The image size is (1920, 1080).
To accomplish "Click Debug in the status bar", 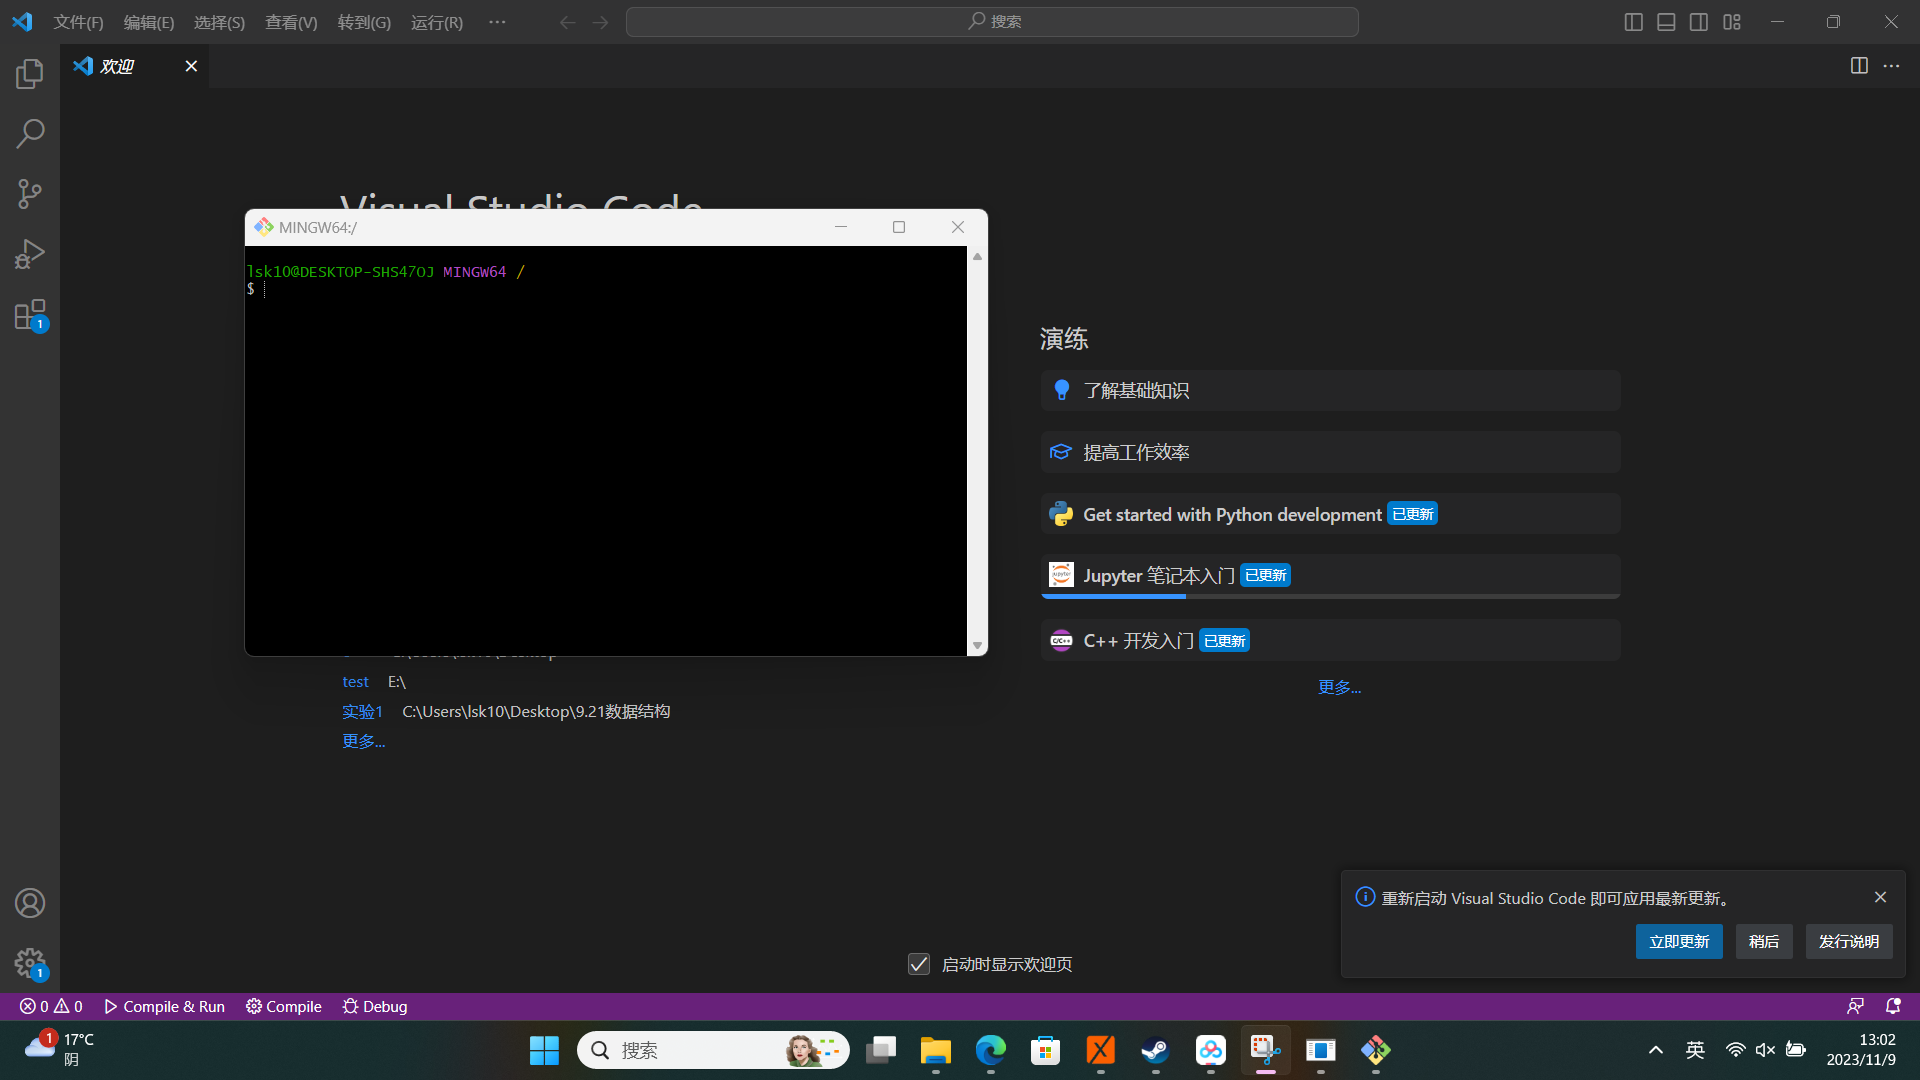I will [375, 1006].
